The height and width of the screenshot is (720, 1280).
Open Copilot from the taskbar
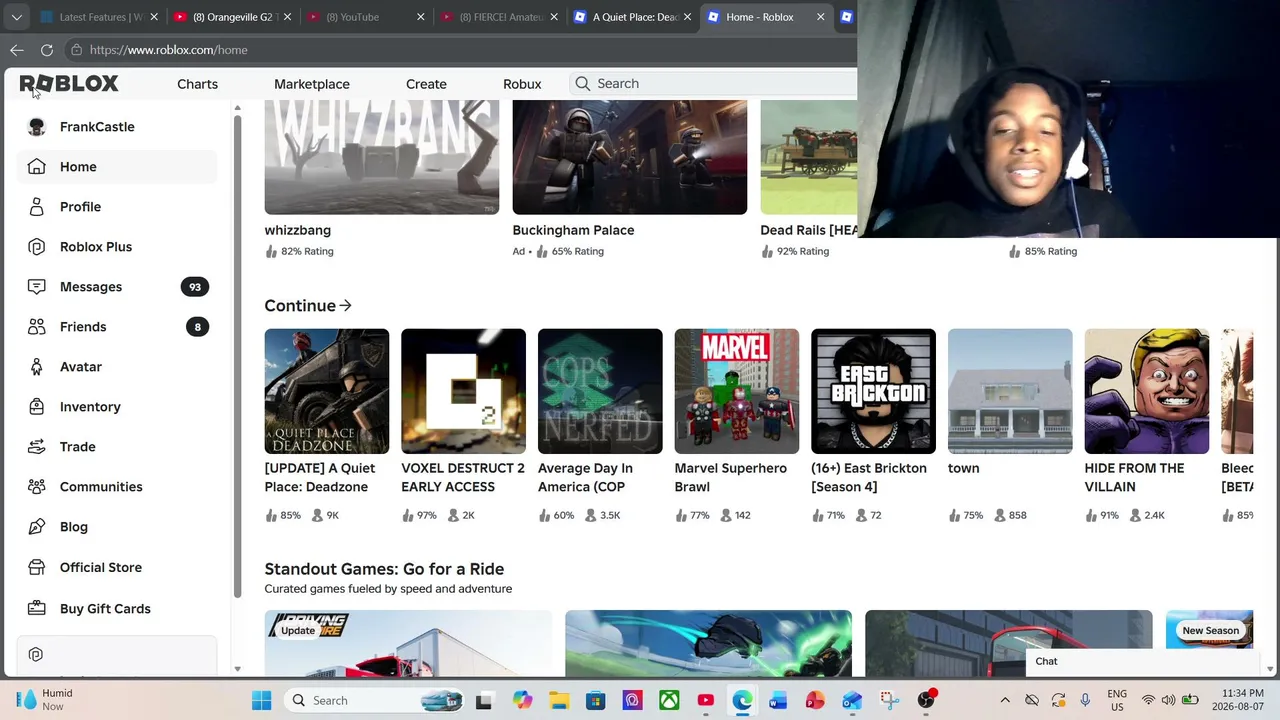523,700
